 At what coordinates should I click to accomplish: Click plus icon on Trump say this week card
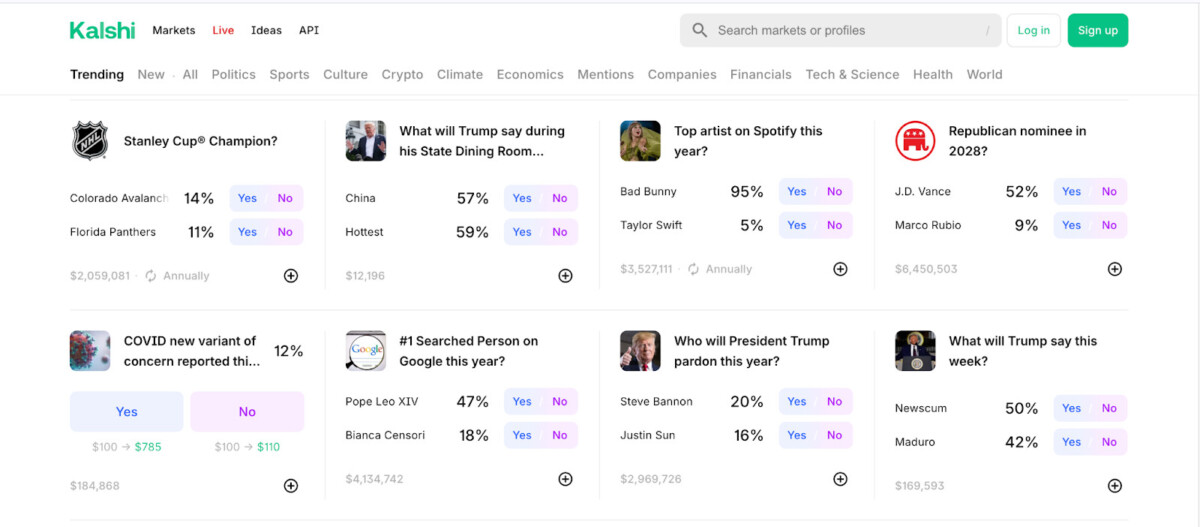point(1115,486)
